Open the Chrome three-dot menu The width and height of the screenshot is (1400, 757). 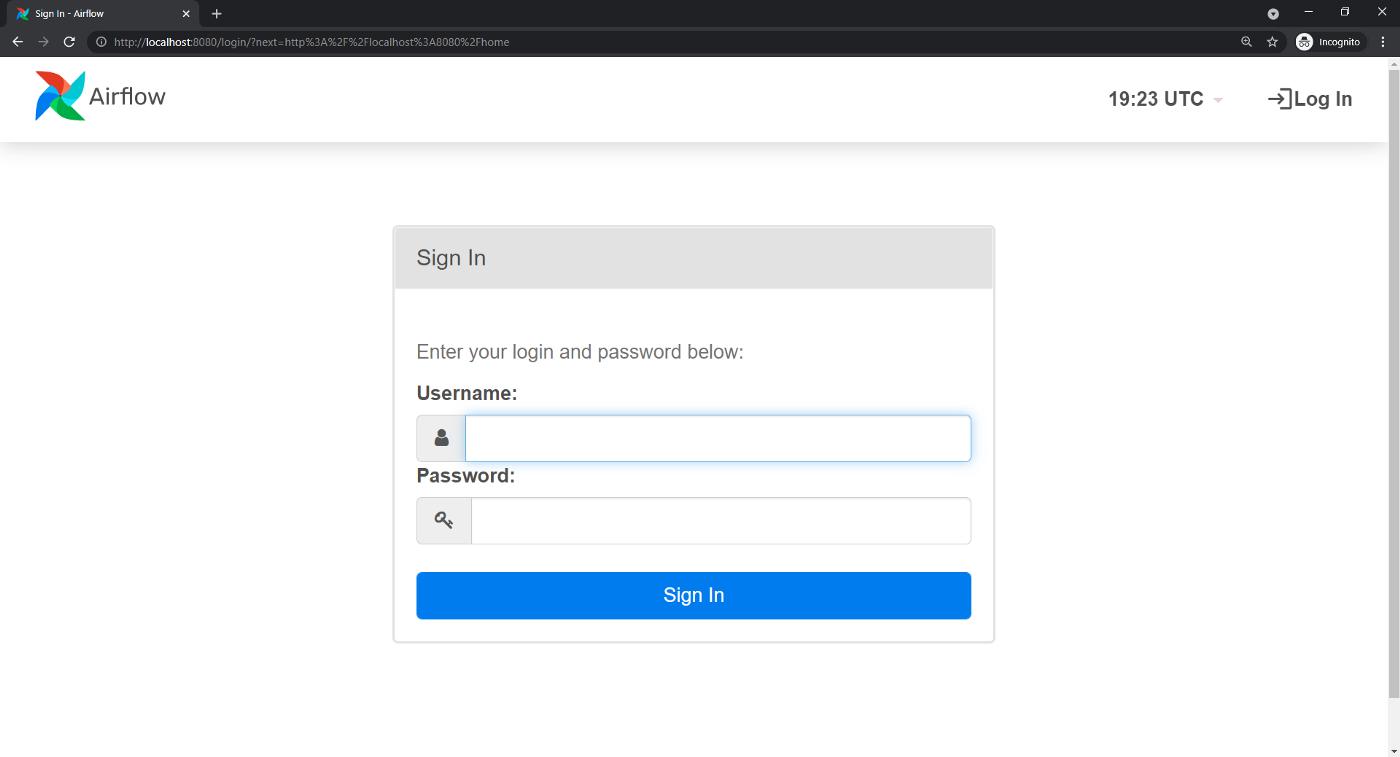click(x=1383, y=42)
